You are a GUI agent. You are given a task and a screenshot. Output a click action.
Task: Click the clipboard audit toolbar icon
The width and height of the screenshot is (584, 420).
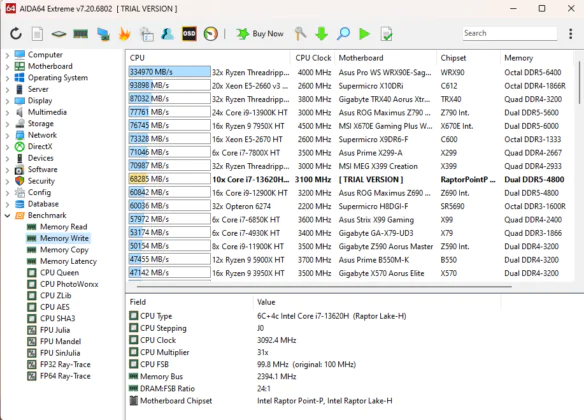pos(146,34)
